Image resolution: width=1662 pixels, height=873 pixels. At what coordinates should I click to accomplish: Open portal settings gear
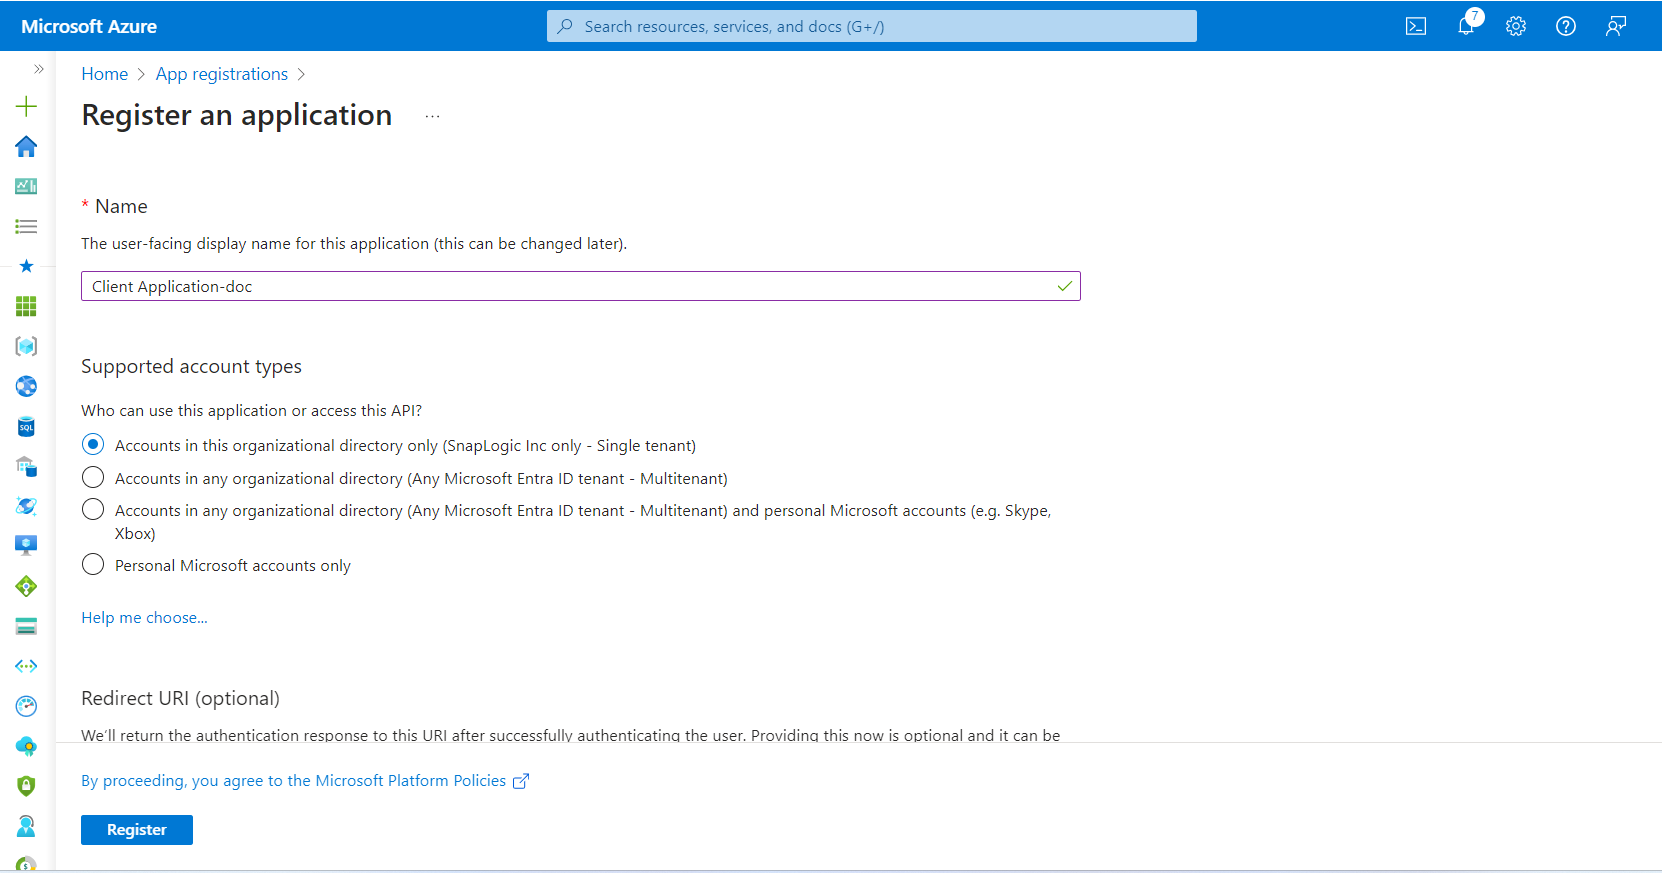[x=1516, y=27]
